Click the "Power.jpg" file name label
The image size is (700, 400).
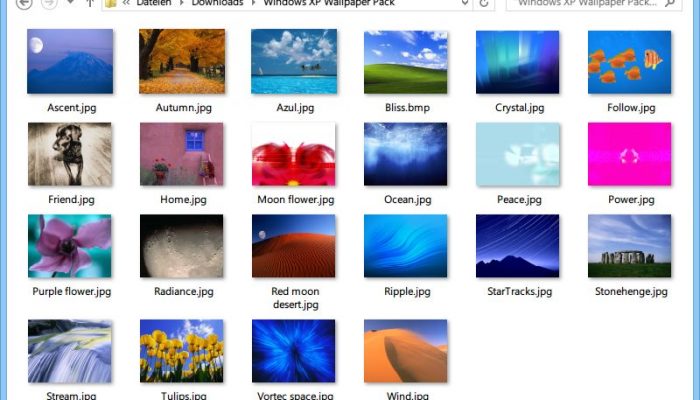point(631,200)
